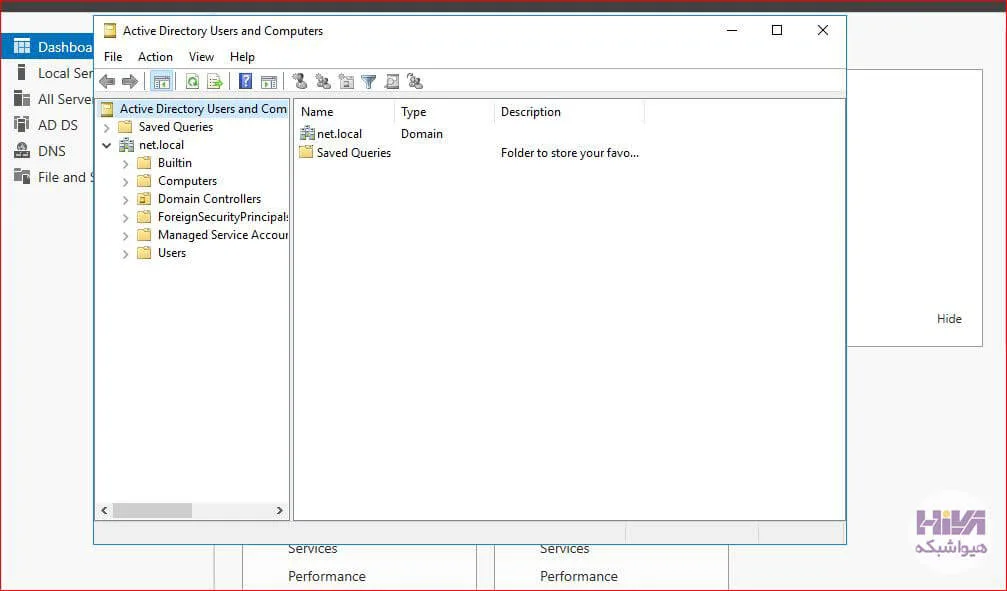Click scroll right arrow of tree scrollbar

pos(279,510)
